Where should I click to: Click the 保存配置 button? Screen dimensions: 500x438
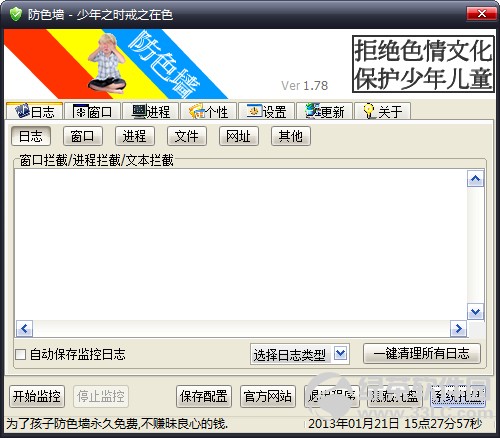point(204,396)
